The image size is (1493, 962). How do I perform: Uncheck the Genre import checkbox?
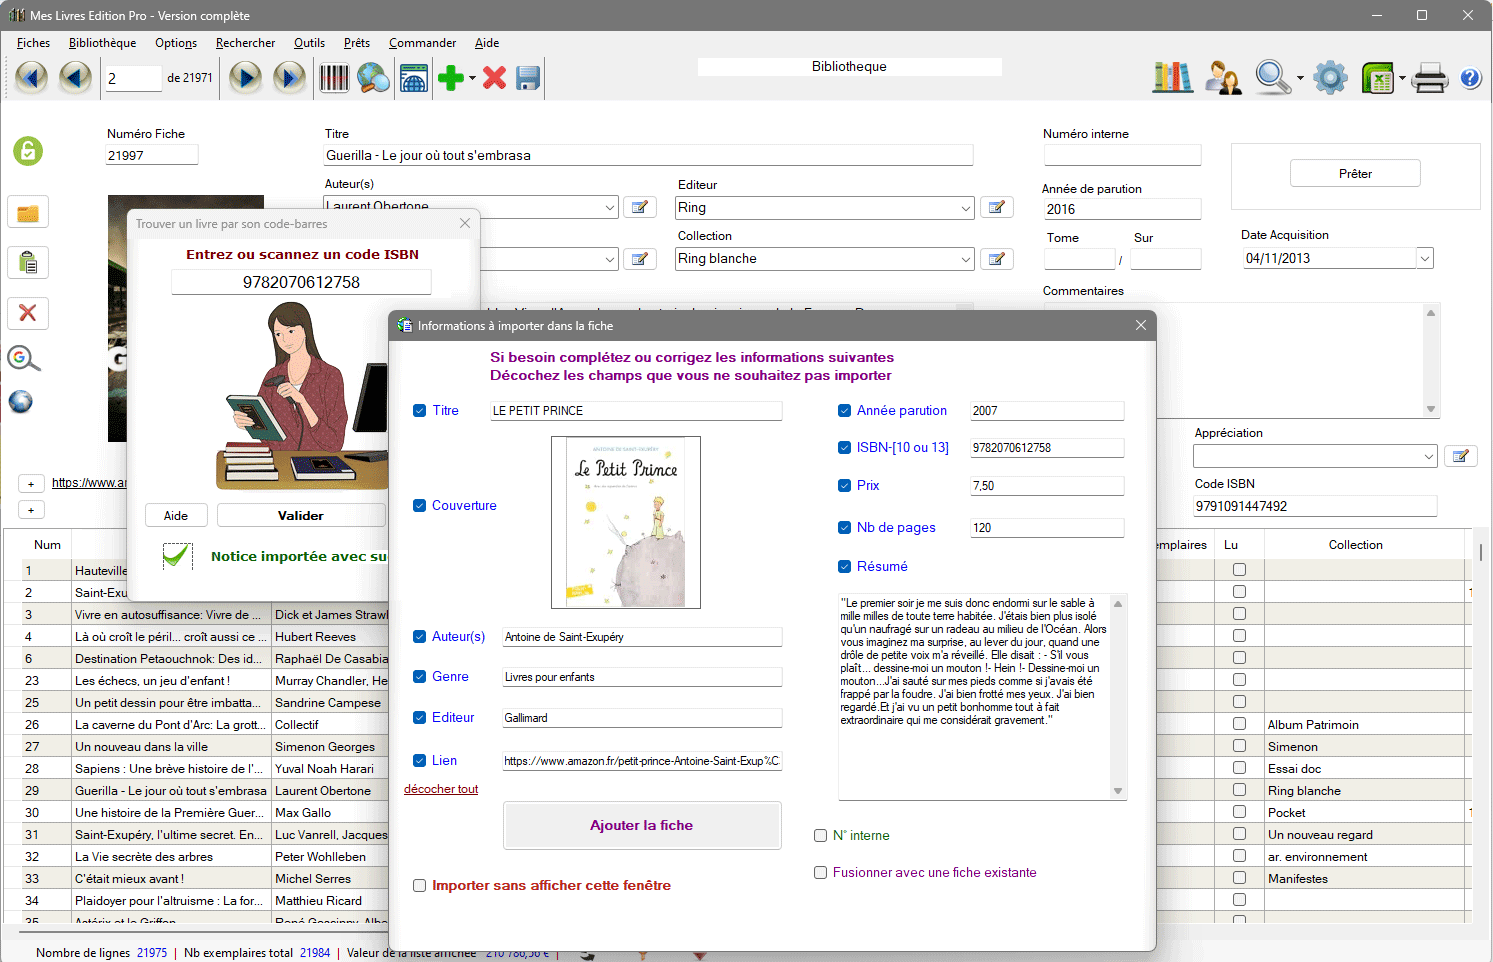coord(420,677)
